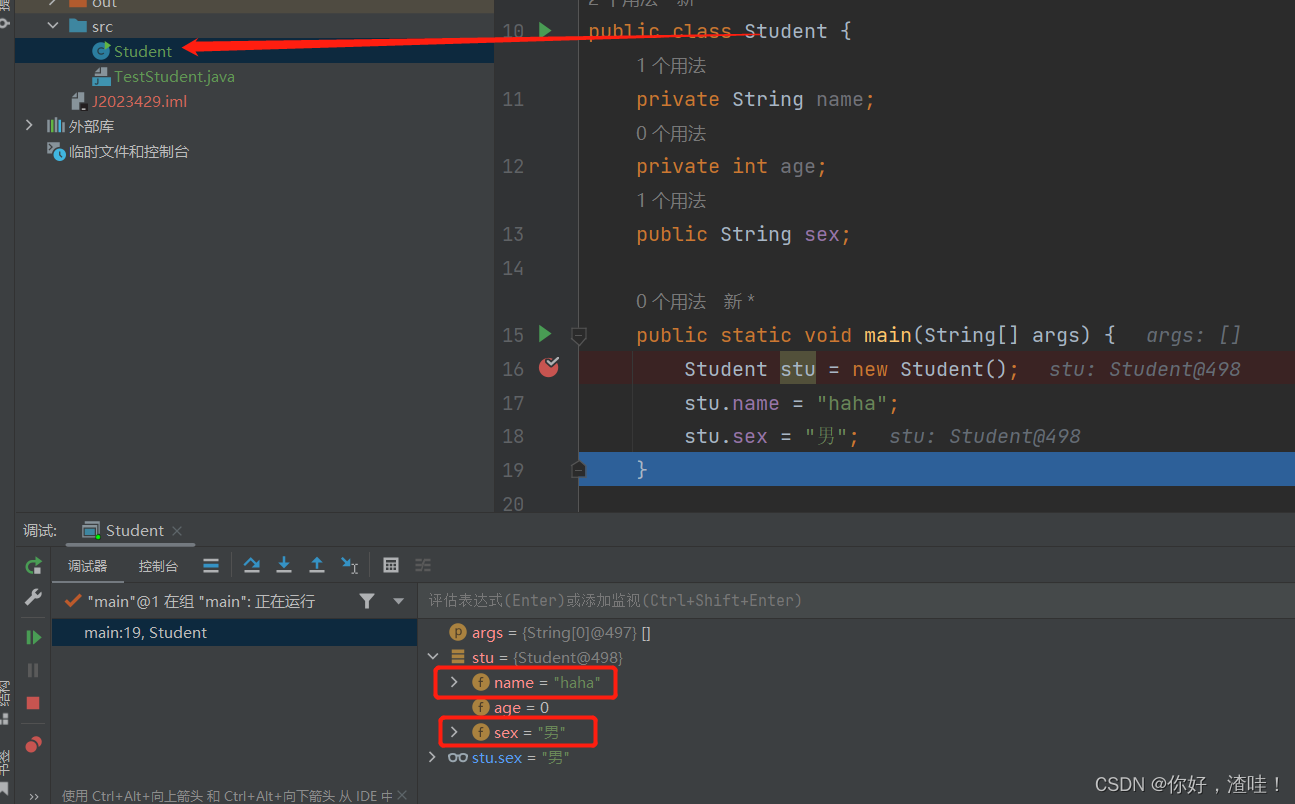
Task: Place cursor on "haha" string literal
Action: pyautogui.click(x=852, y=403)
